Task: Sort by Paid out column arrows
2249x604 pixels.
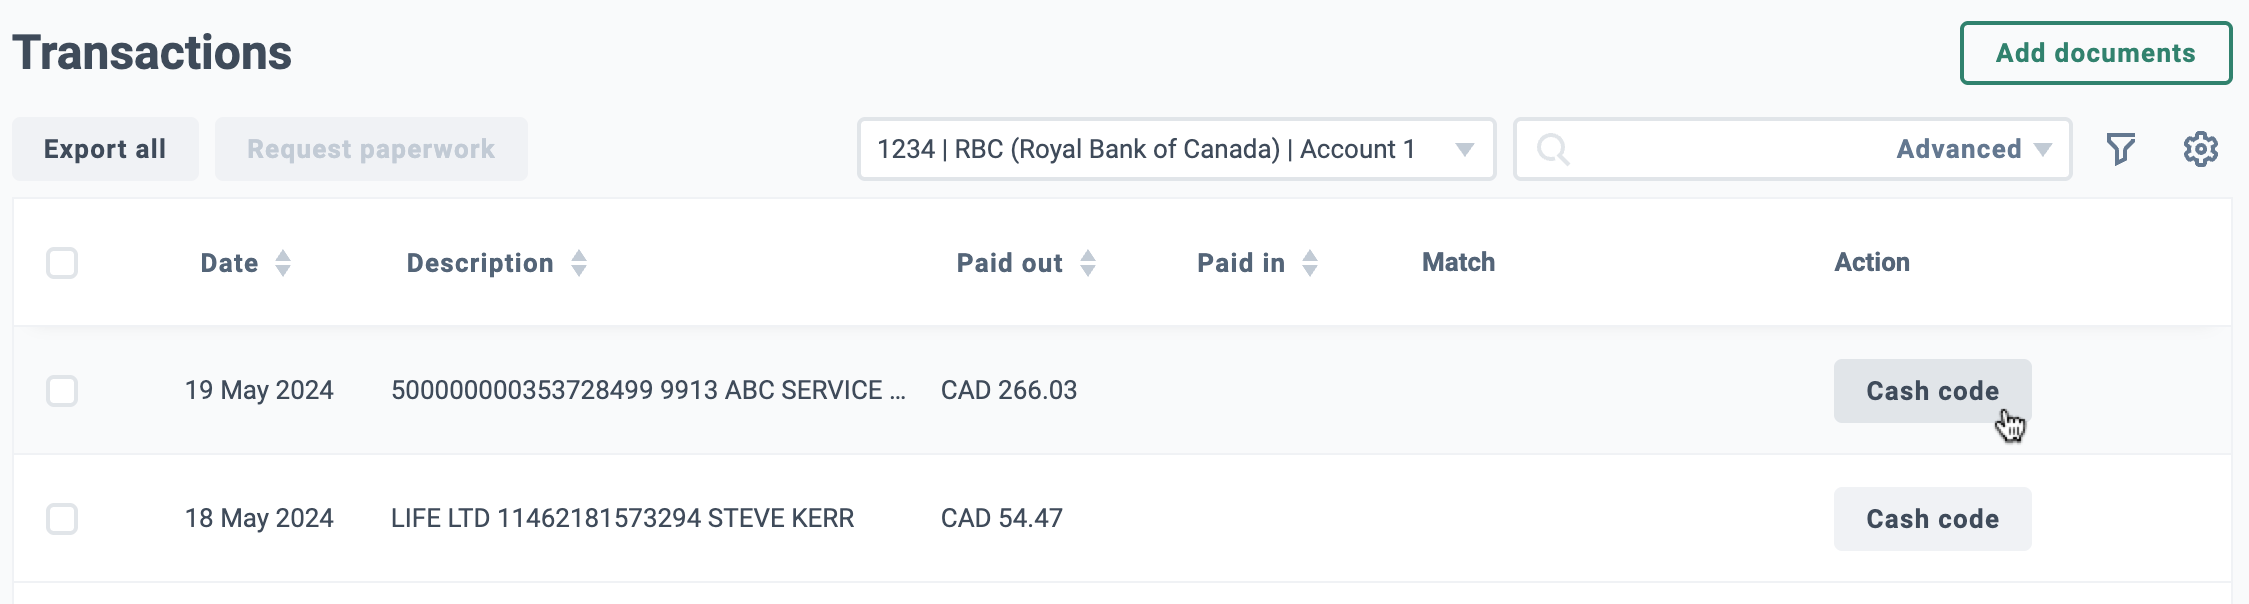Action: [x=1088, y=263]
